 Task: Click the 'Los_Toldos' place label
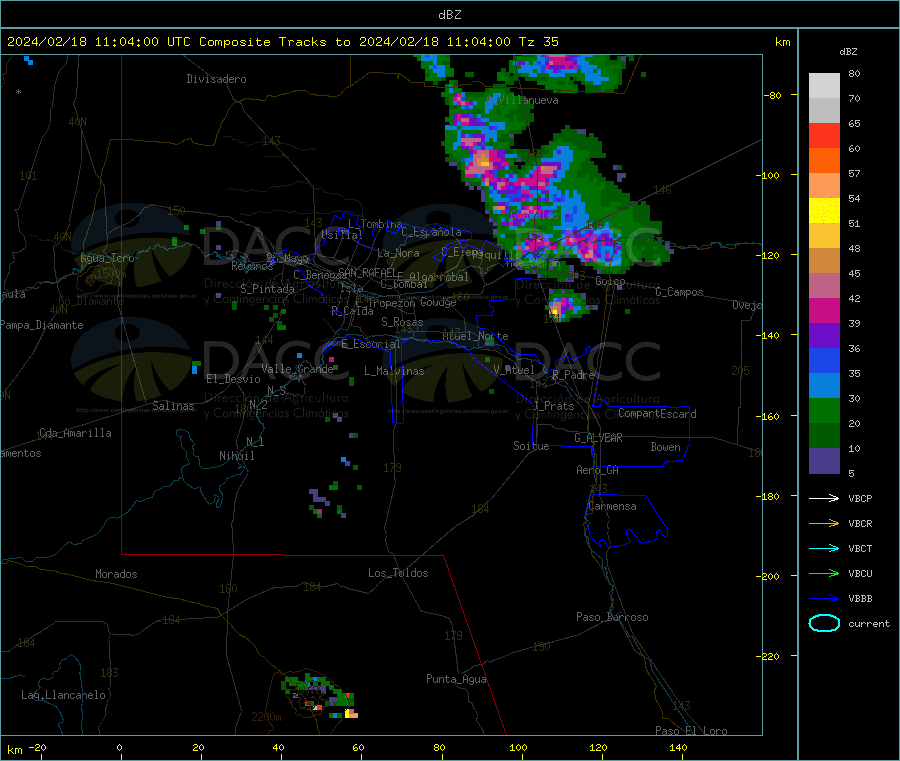coord(398,573)
